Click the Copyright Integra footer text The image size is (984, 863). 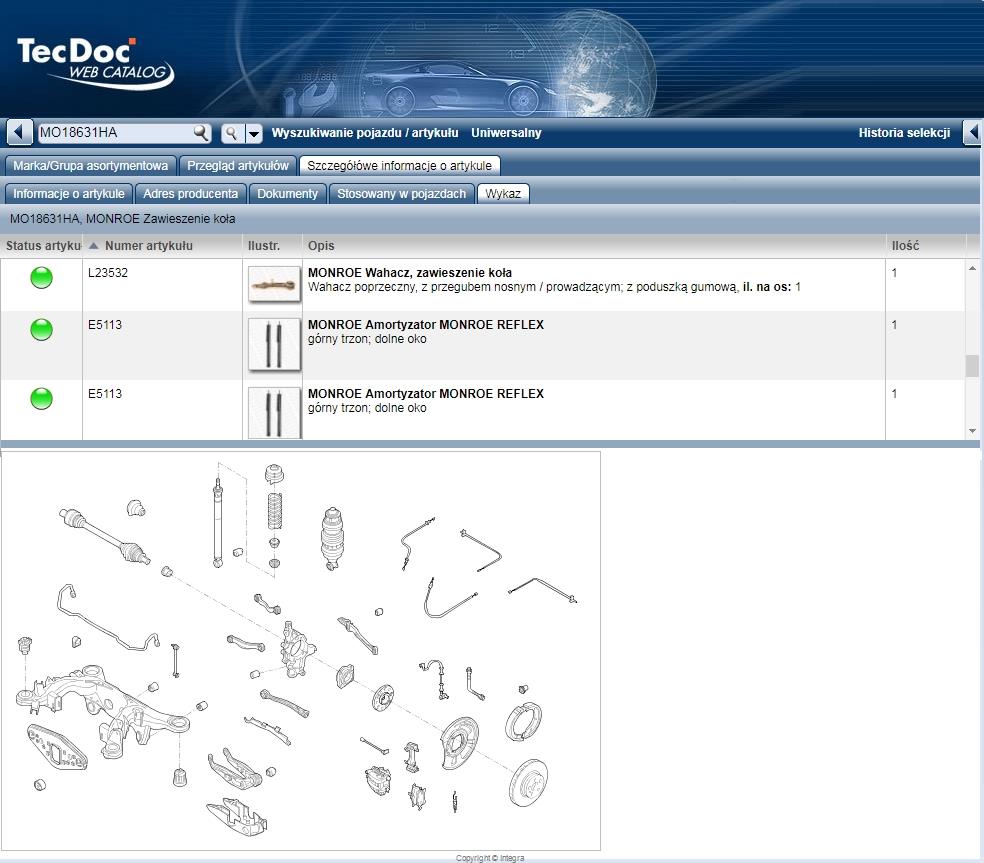tap(490, 858)
